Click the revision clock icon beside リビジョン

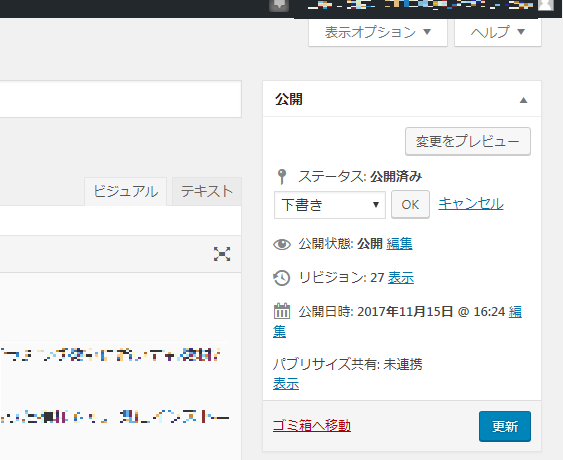[282, 278]
